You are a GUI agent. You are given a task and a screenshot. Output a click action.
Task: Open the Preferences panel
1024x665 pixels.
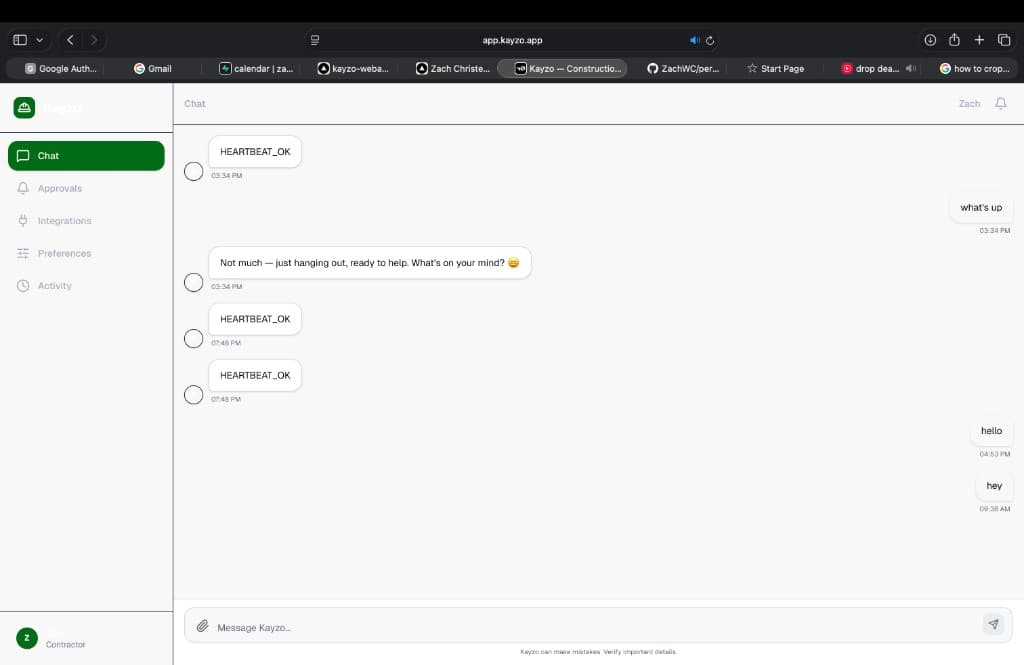pyautogui.click(x=64, y=253)
